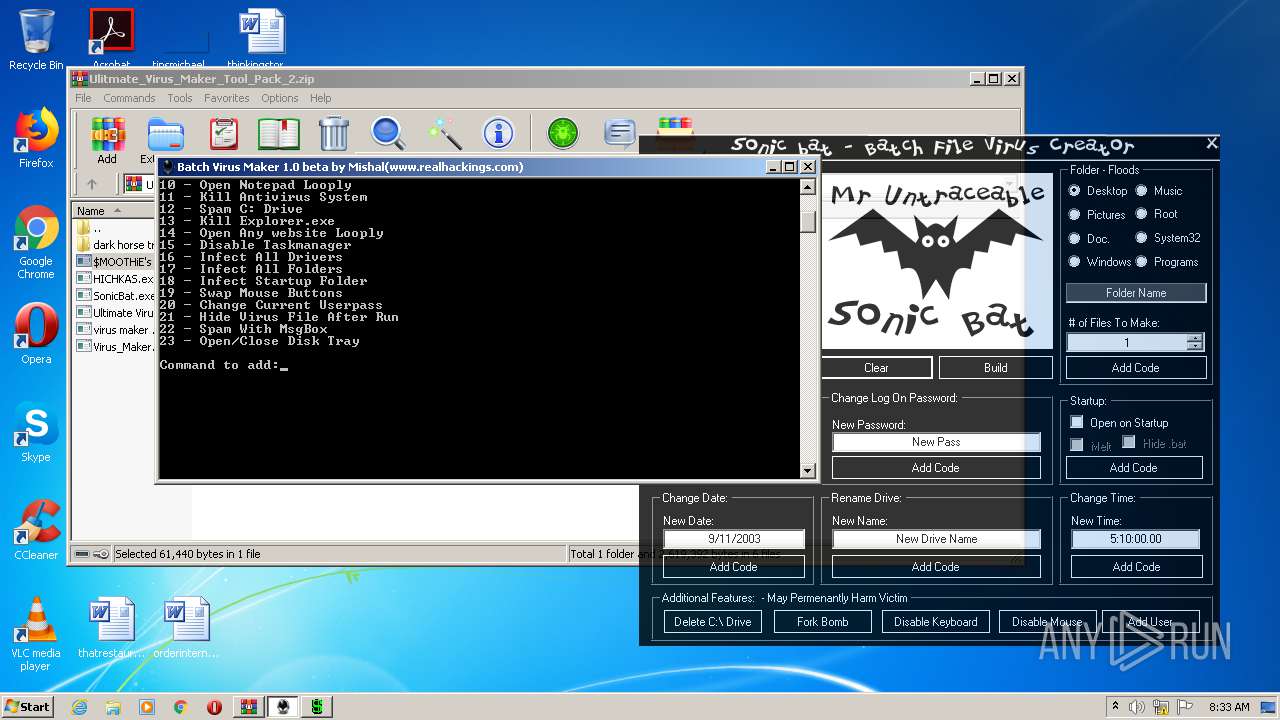1280x720 pixels.
Task: Select Doc. radio in Folder Floods
Action: pyautogui.click(x=1075, y=238)
